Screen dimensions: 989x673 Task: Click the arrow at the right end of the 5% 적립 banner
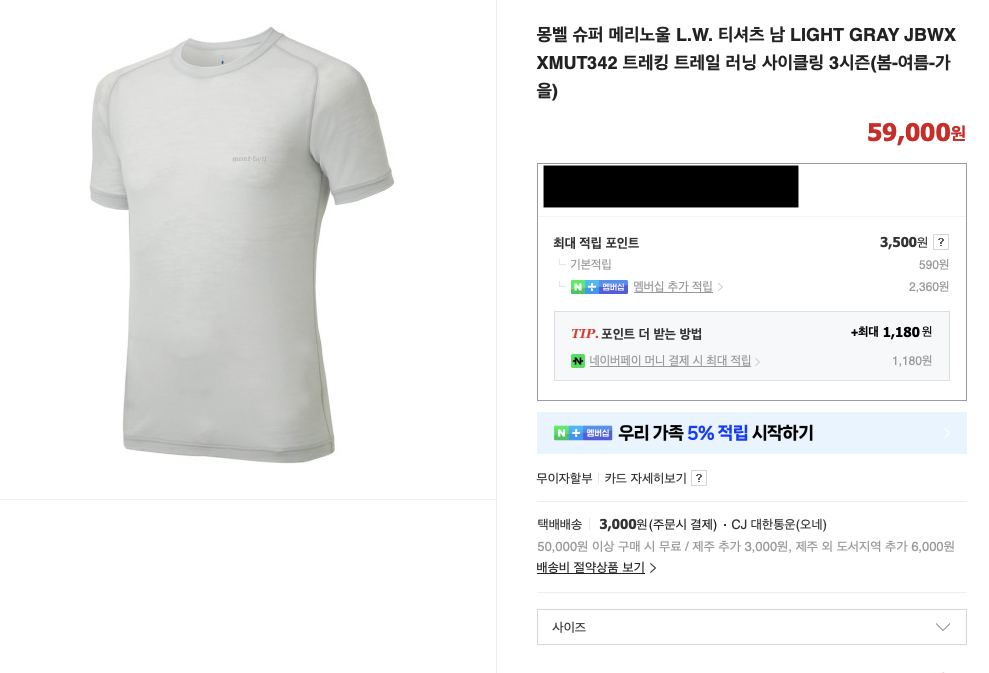click(946, 433)
